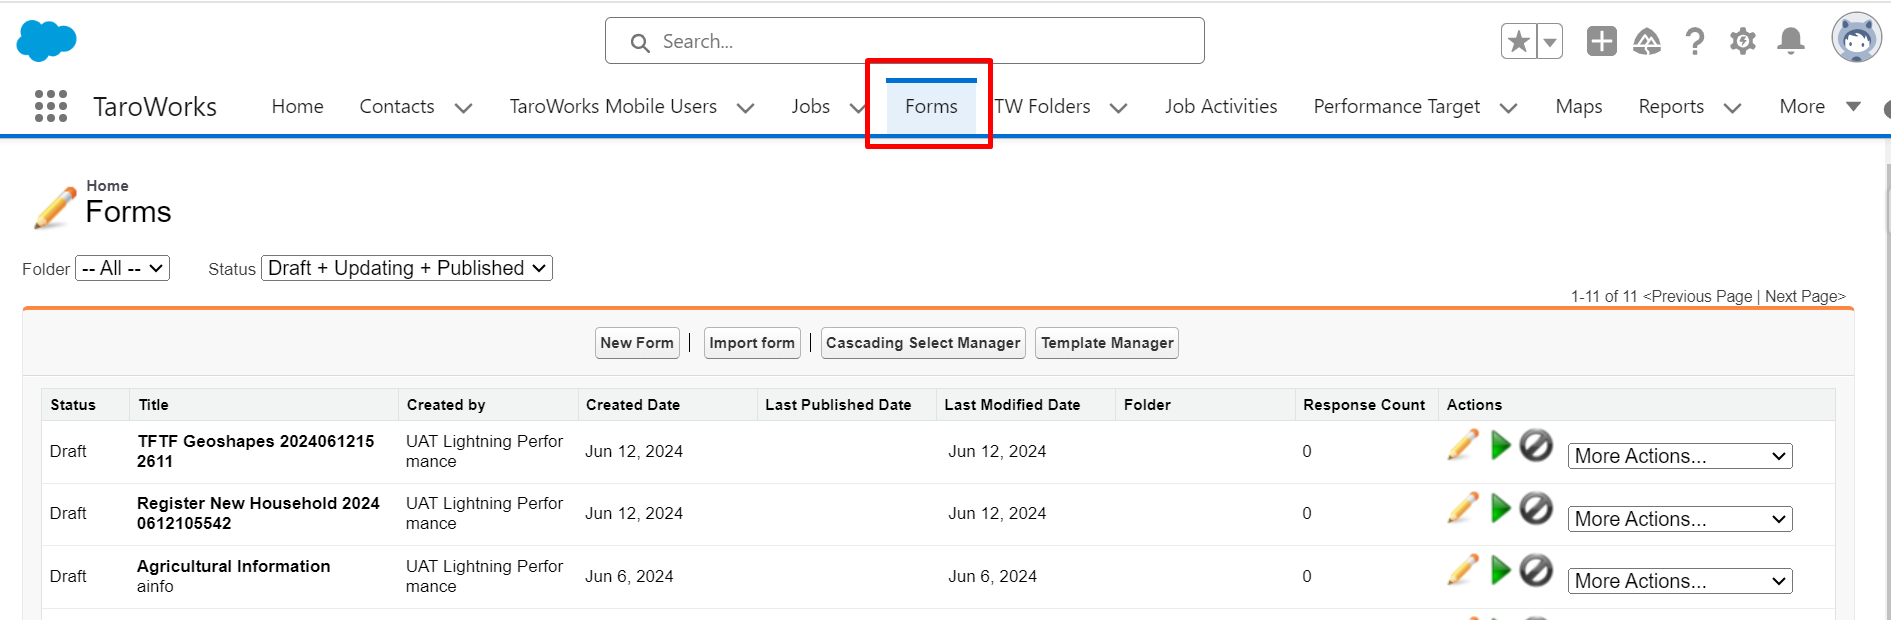Edit the TFTF Geoshapes form with pencil icon
Image resolution: width=1891 pixels, height=620 pixels.
click(x=1462, y=446)
